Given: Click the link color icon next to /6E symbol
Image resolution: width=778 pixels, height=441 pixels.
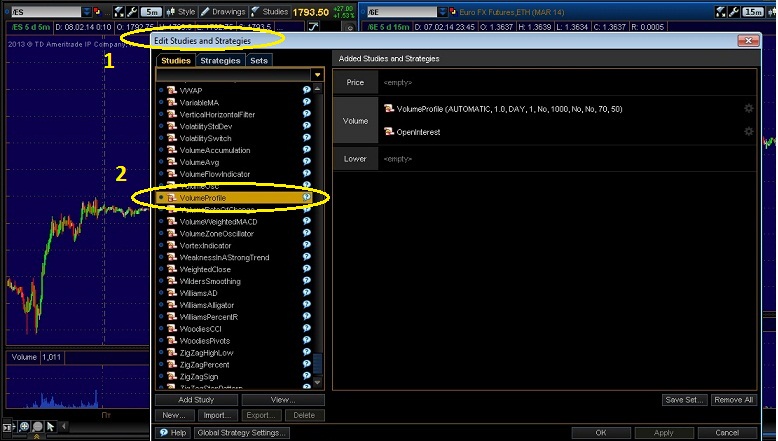Looking at the screenshot, I should pos(453,11).
